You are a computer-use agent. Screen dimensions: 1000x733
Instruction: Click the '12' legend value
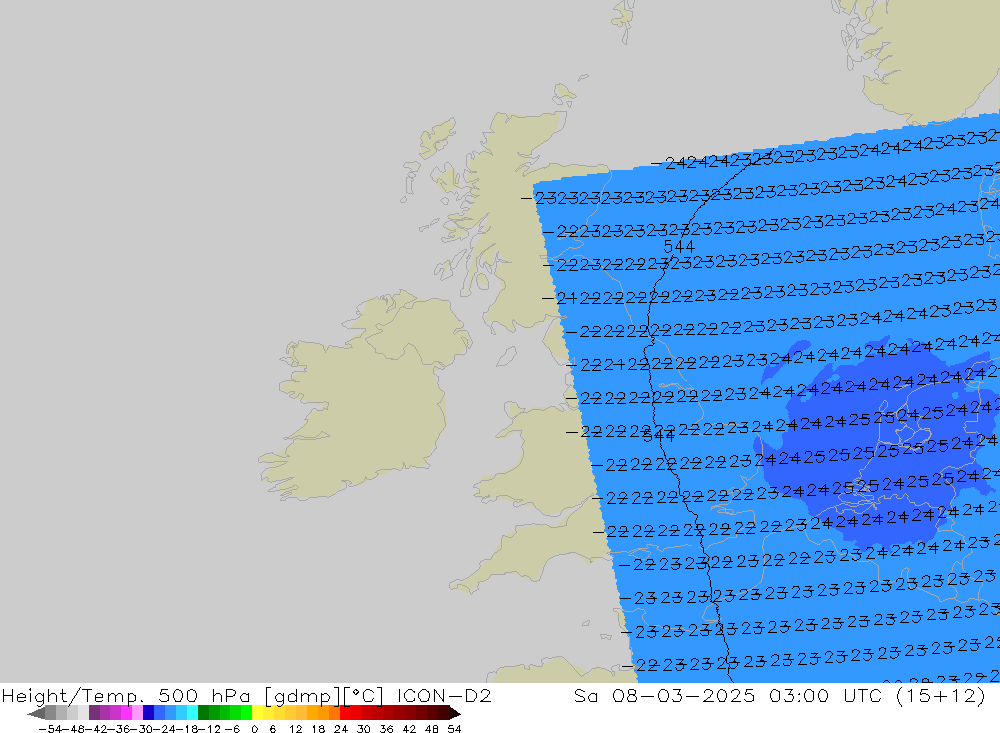(295, 729)
